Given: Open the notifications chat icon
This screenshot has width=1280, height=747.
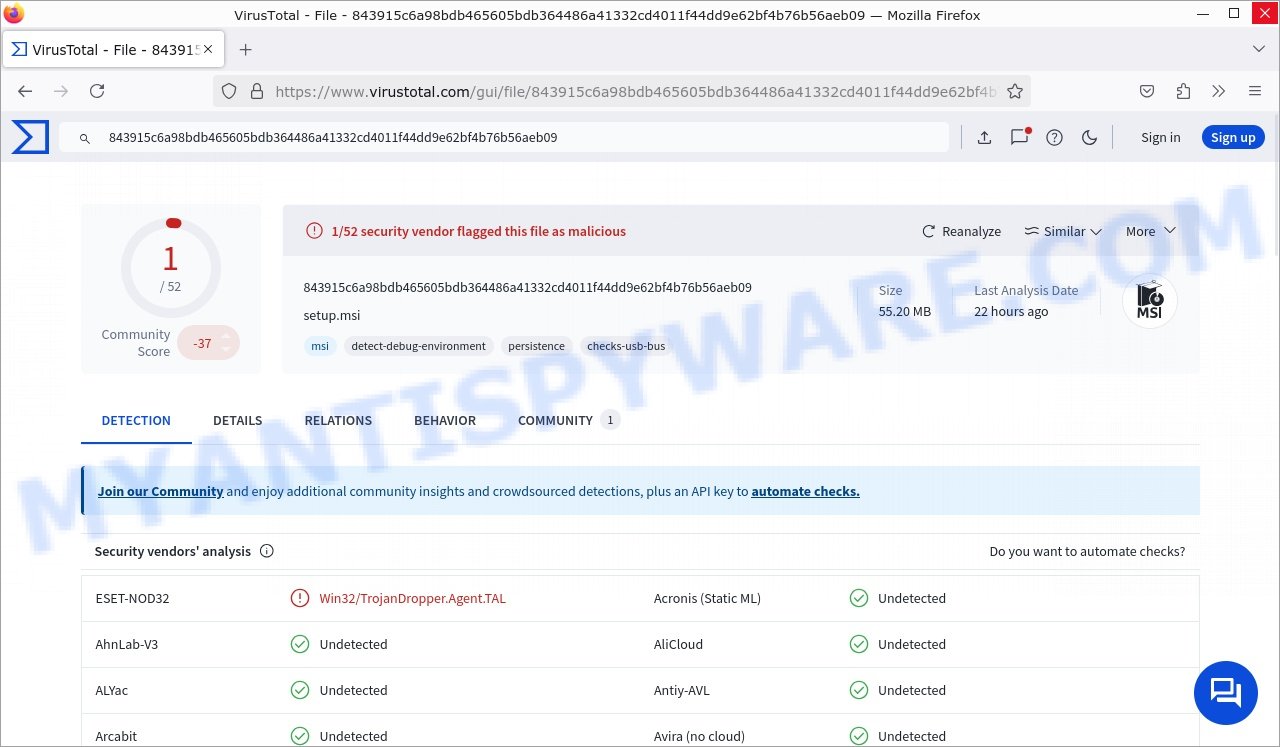Looking at the screenshot, I should click(x=1019, y=137).
